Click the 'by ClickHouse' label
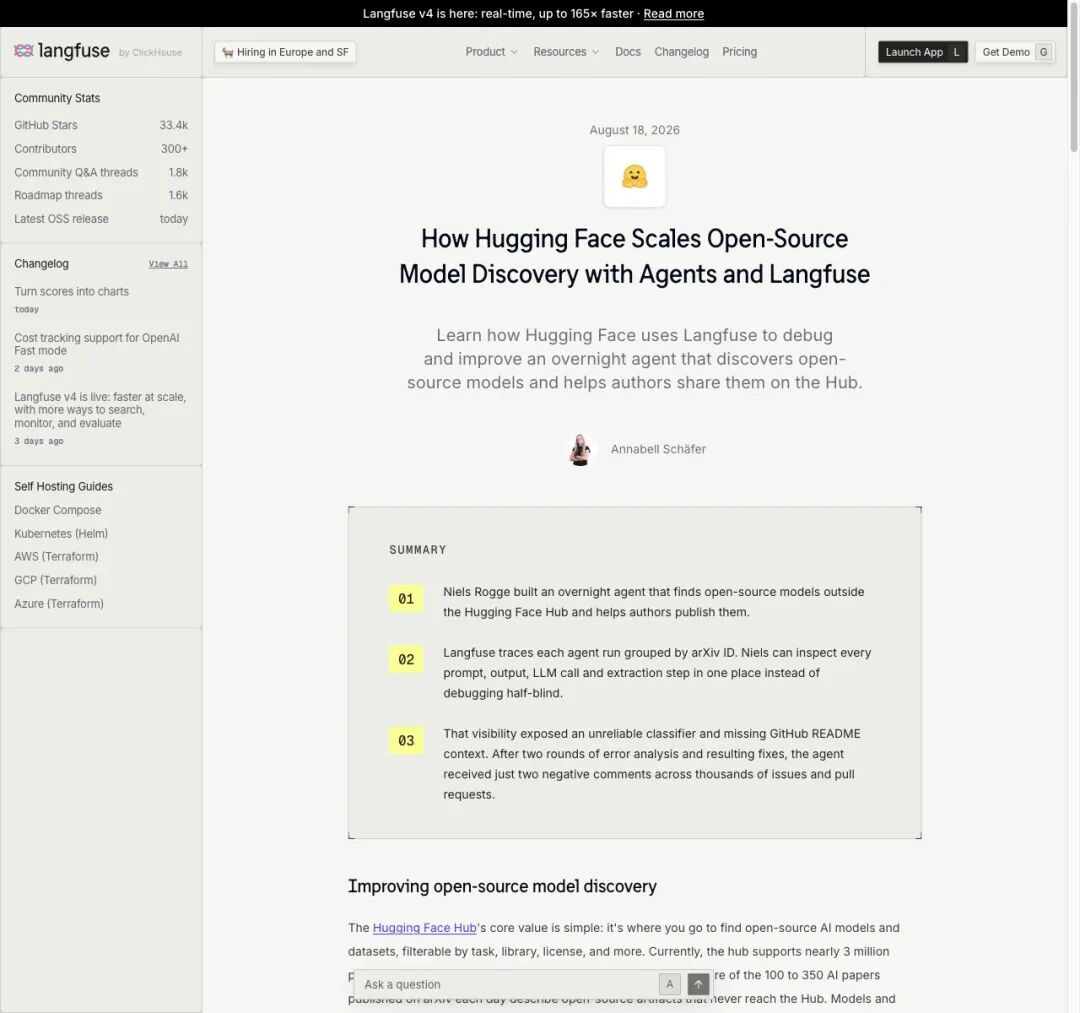 (150, 52)
